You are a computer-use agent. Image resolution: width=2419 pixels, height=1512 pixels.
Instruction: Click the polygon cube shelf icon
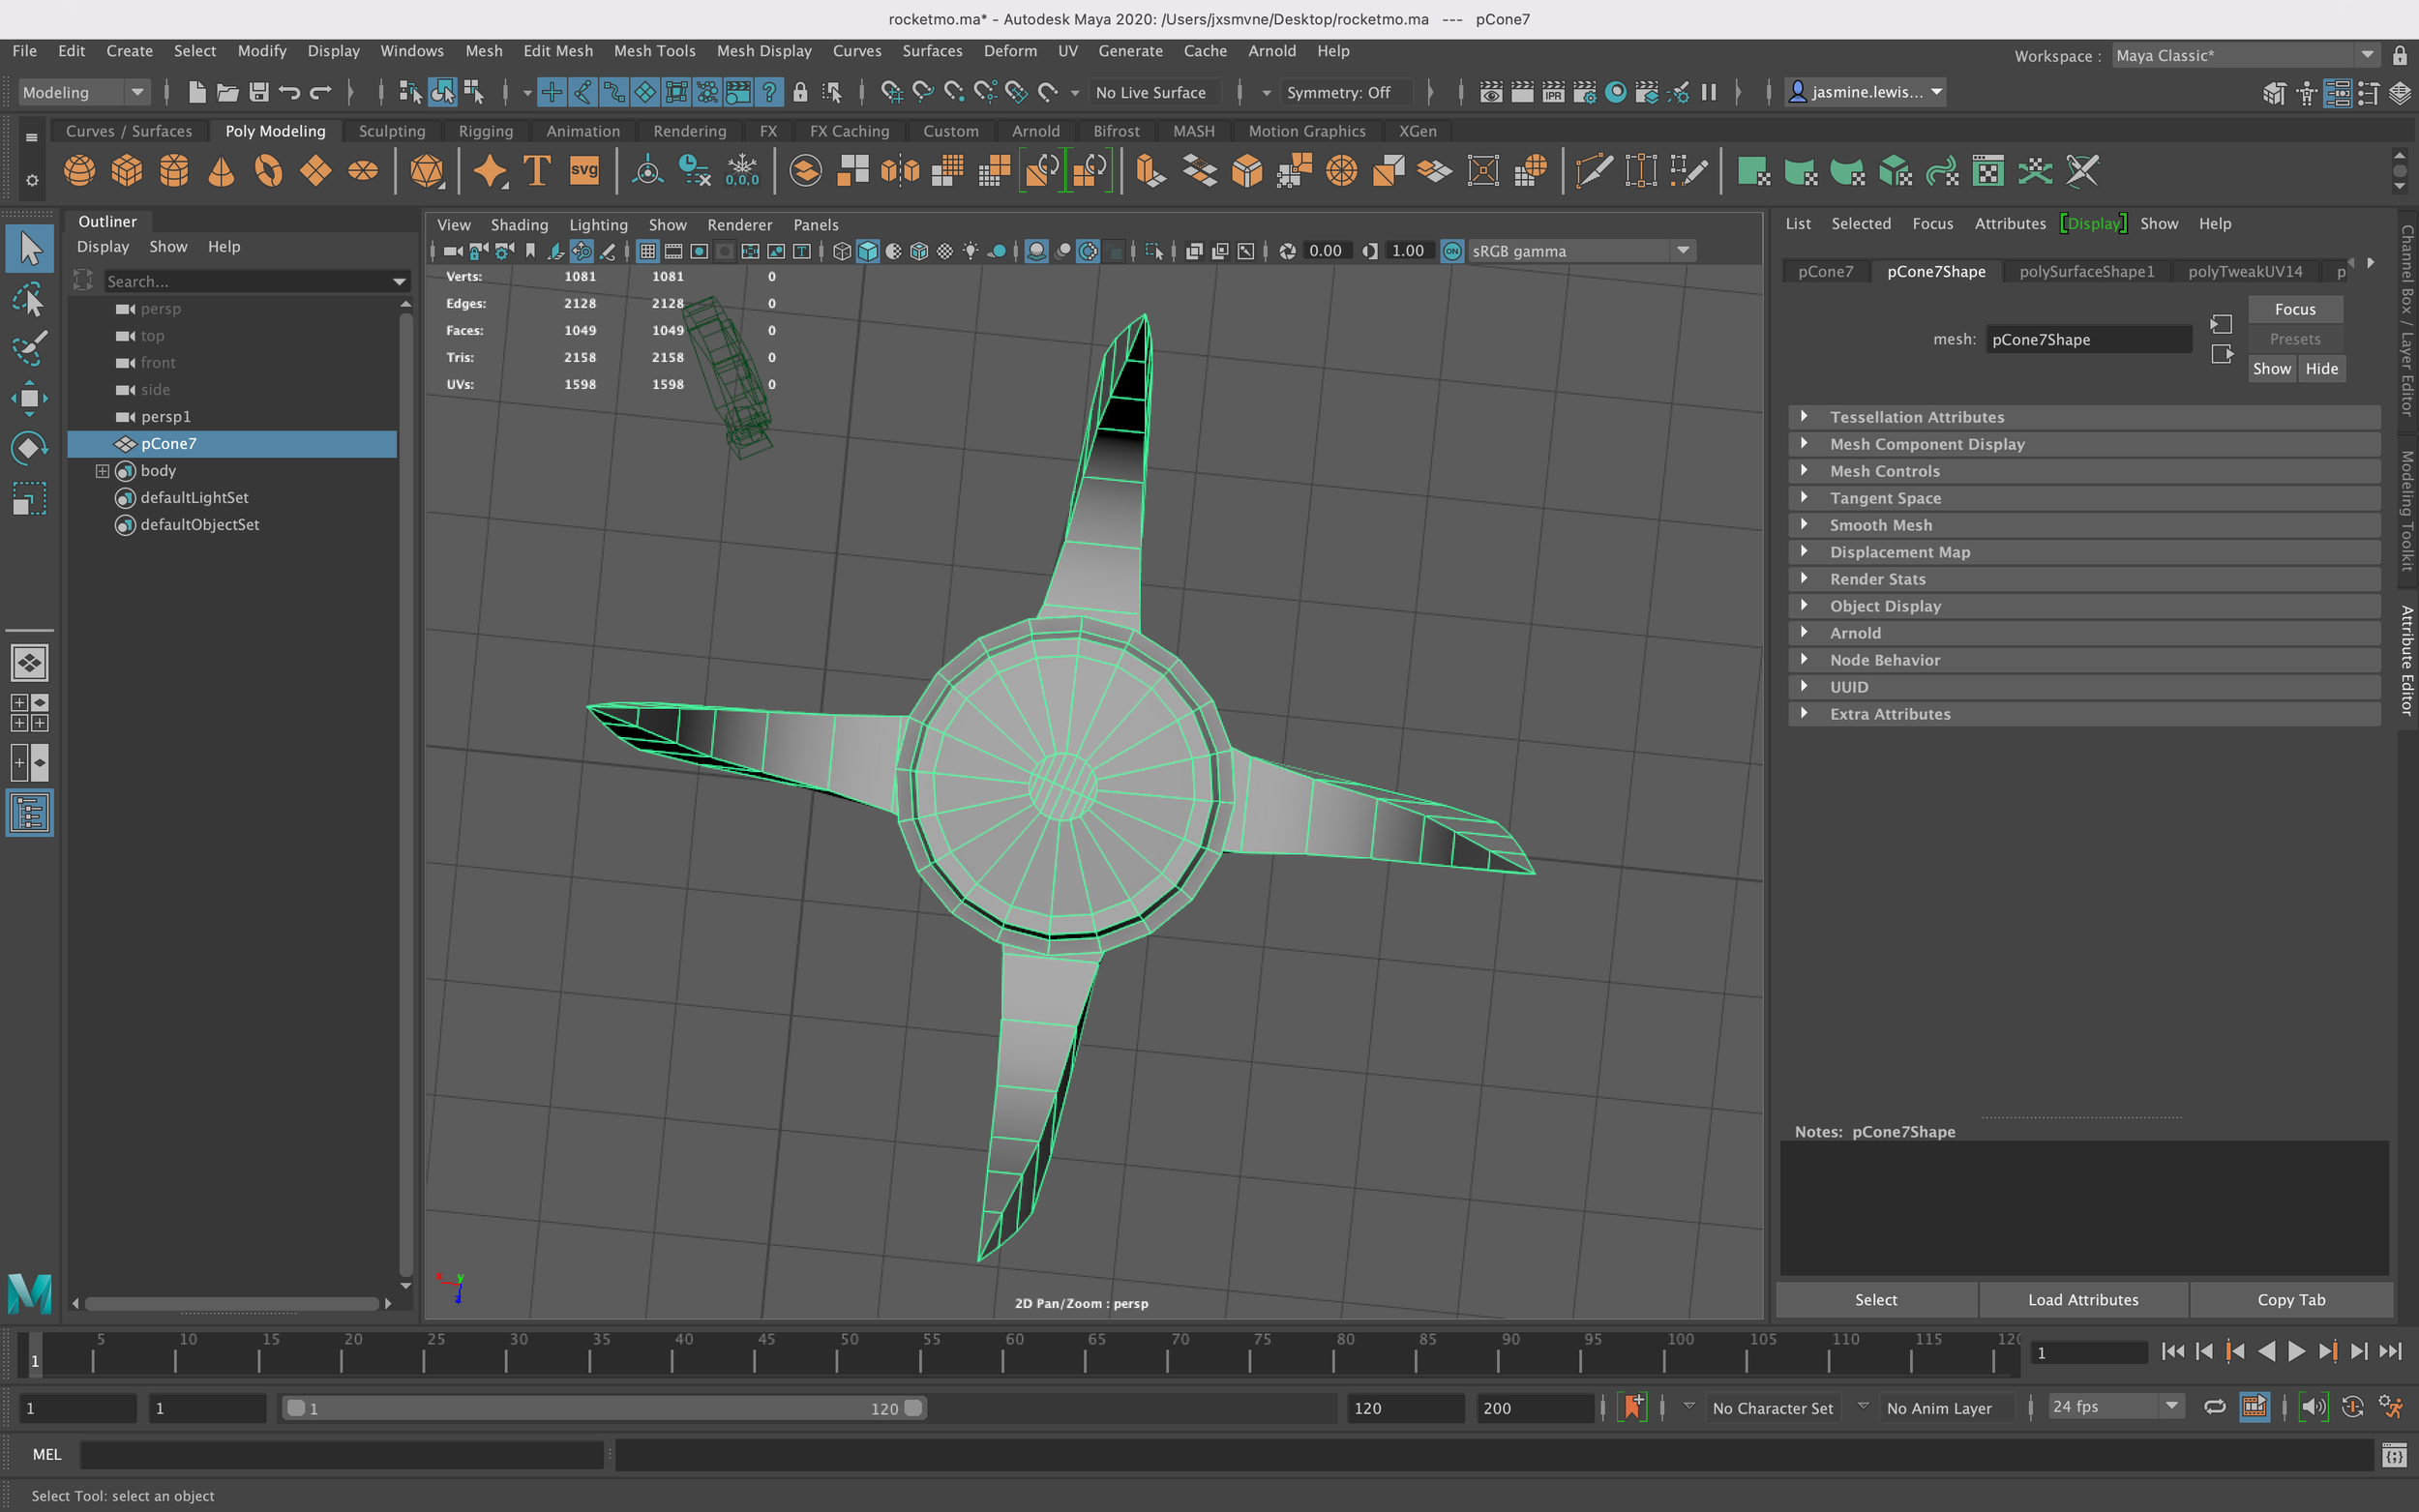coord(127,171)
